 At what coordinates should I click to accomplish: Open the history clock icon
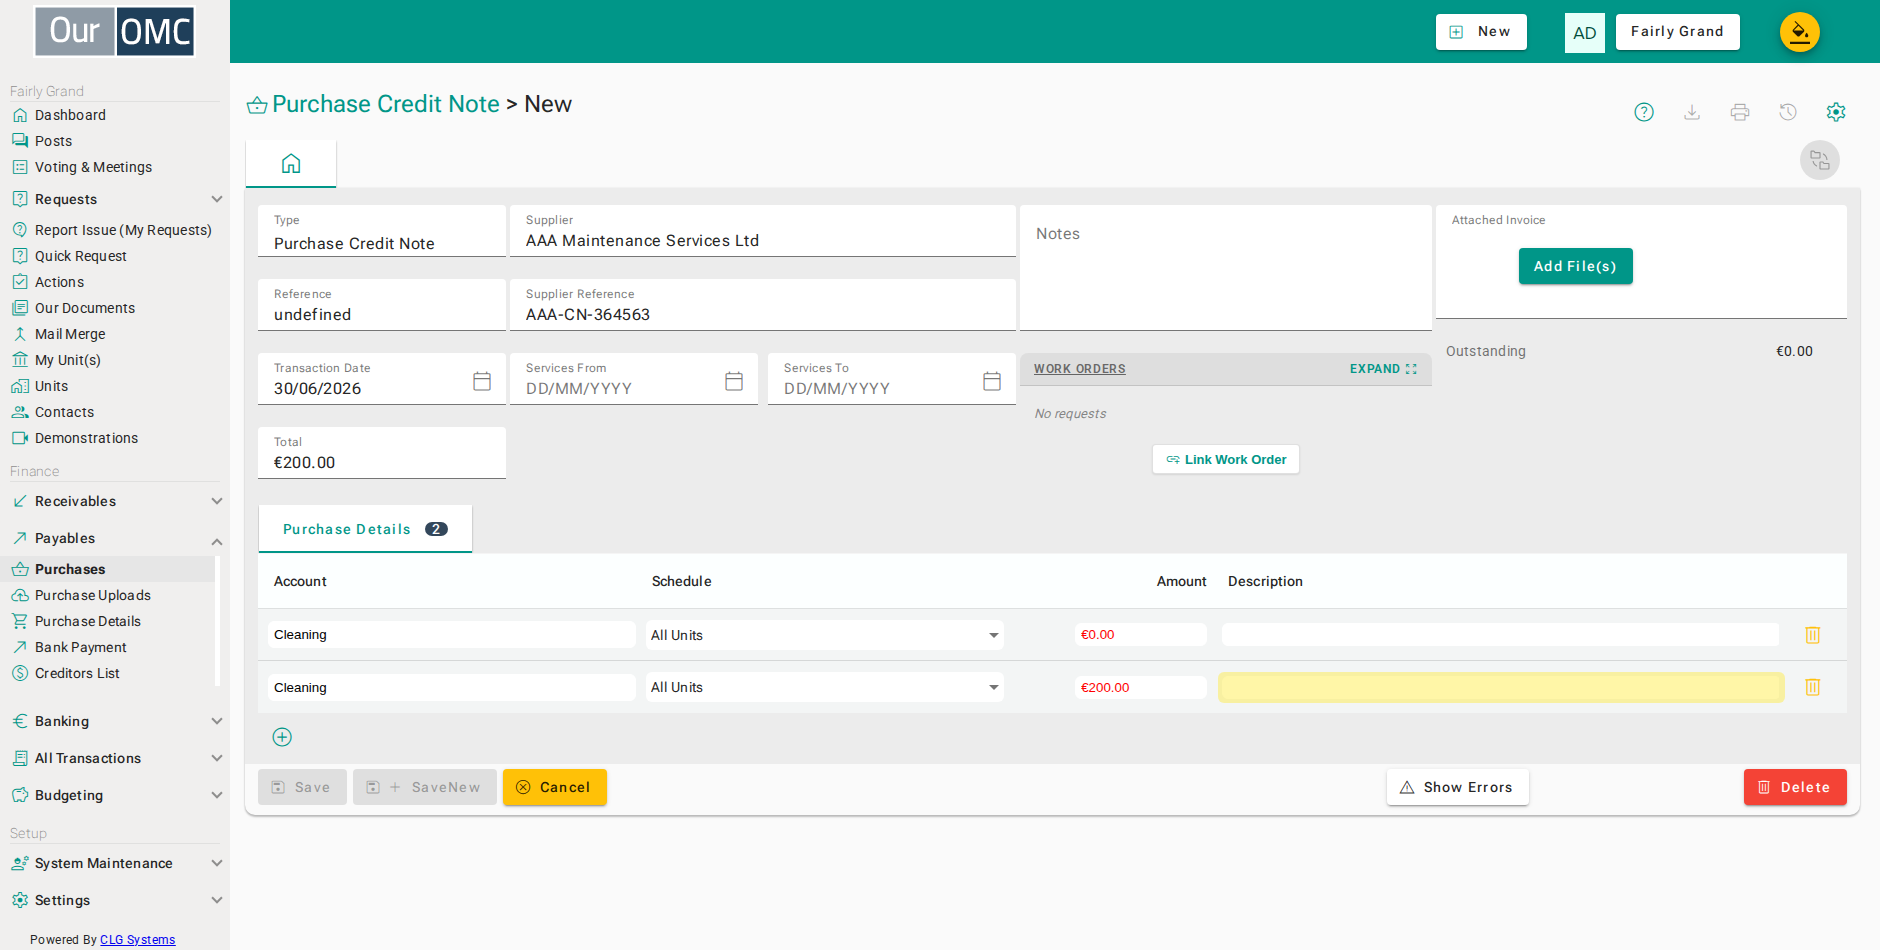[1788, 112]
